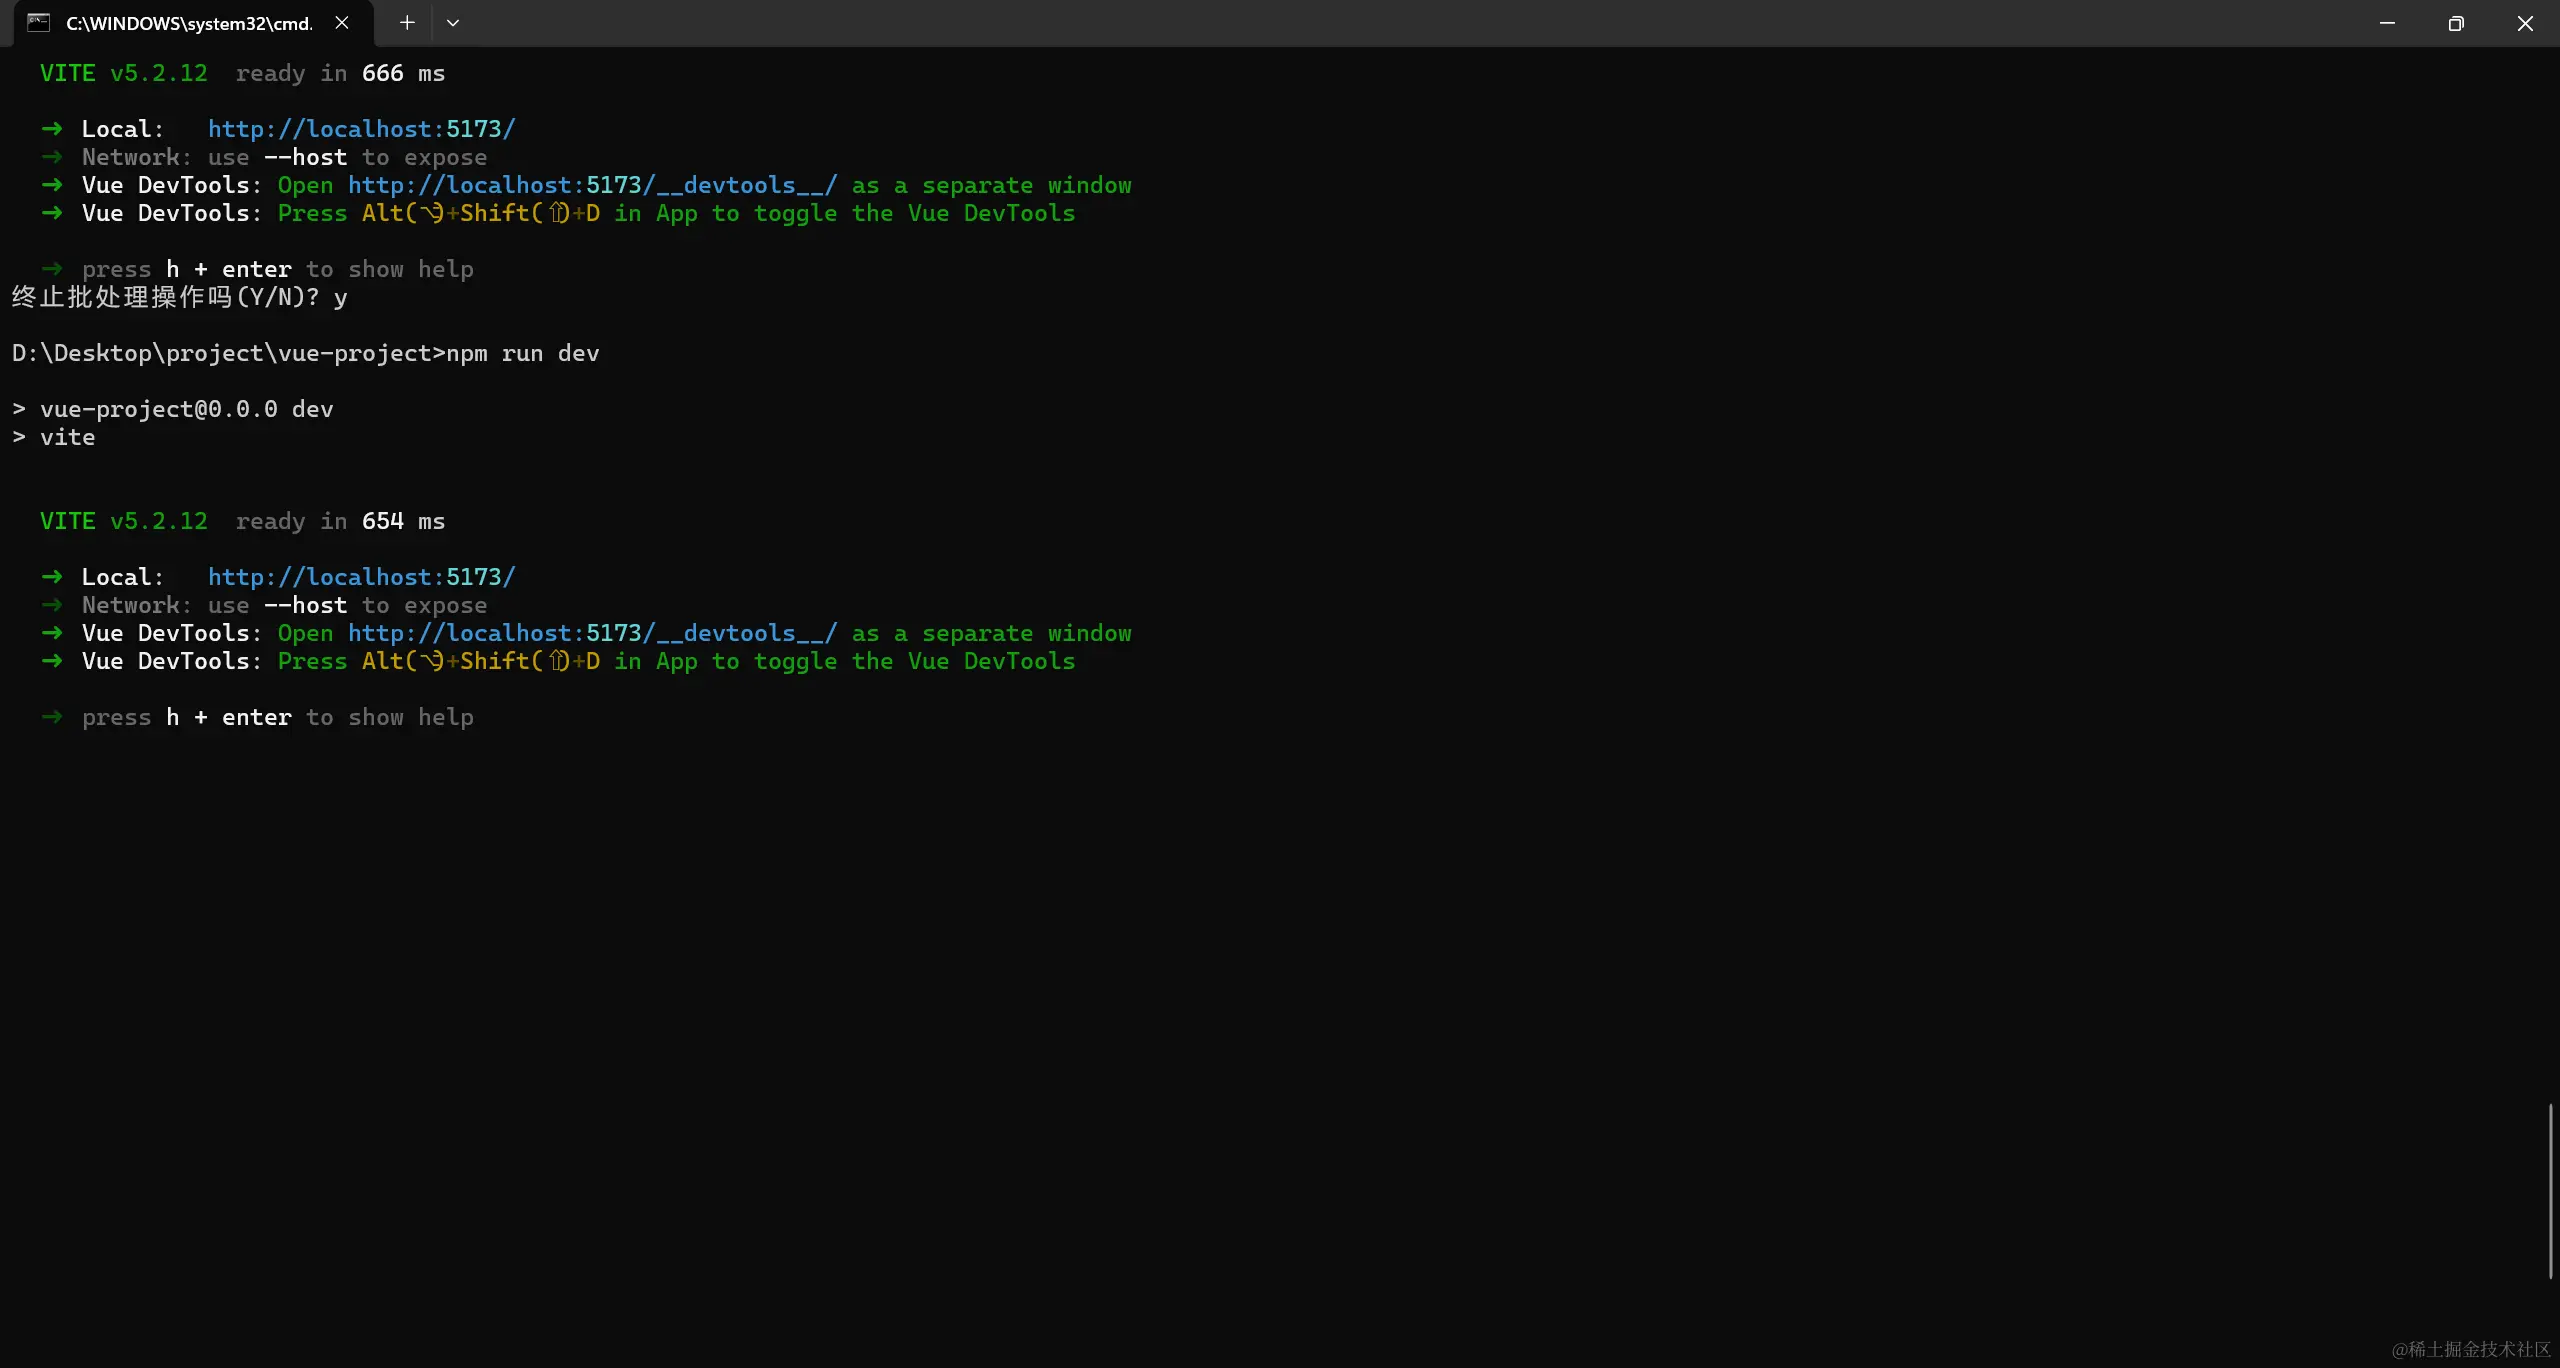Viewport: 2560px width, 1368px height.
Task: Click the vertical scrollbar thumb
Action: coord(2550,1190)
